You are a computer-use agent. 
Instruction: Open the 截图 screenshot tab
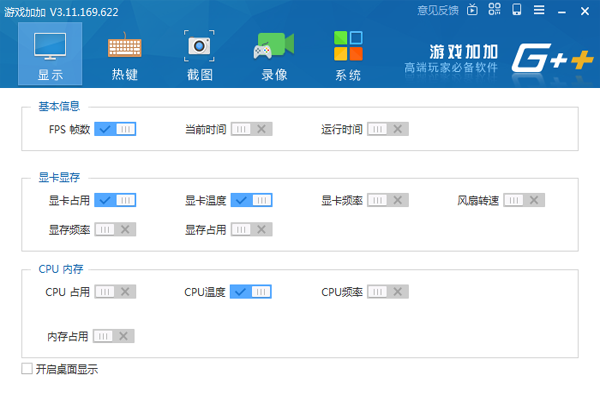point(199,56)
